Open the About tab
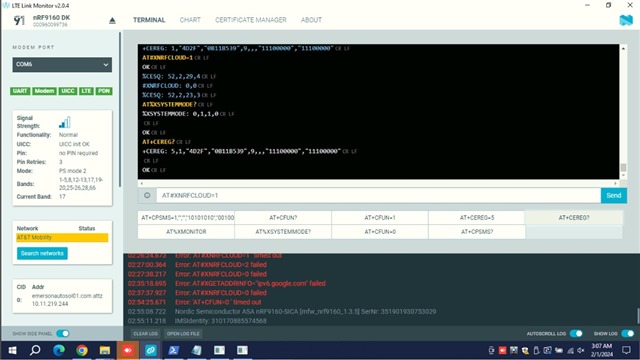The height and width of the screenshot is (360, 640). coord(311,20)
